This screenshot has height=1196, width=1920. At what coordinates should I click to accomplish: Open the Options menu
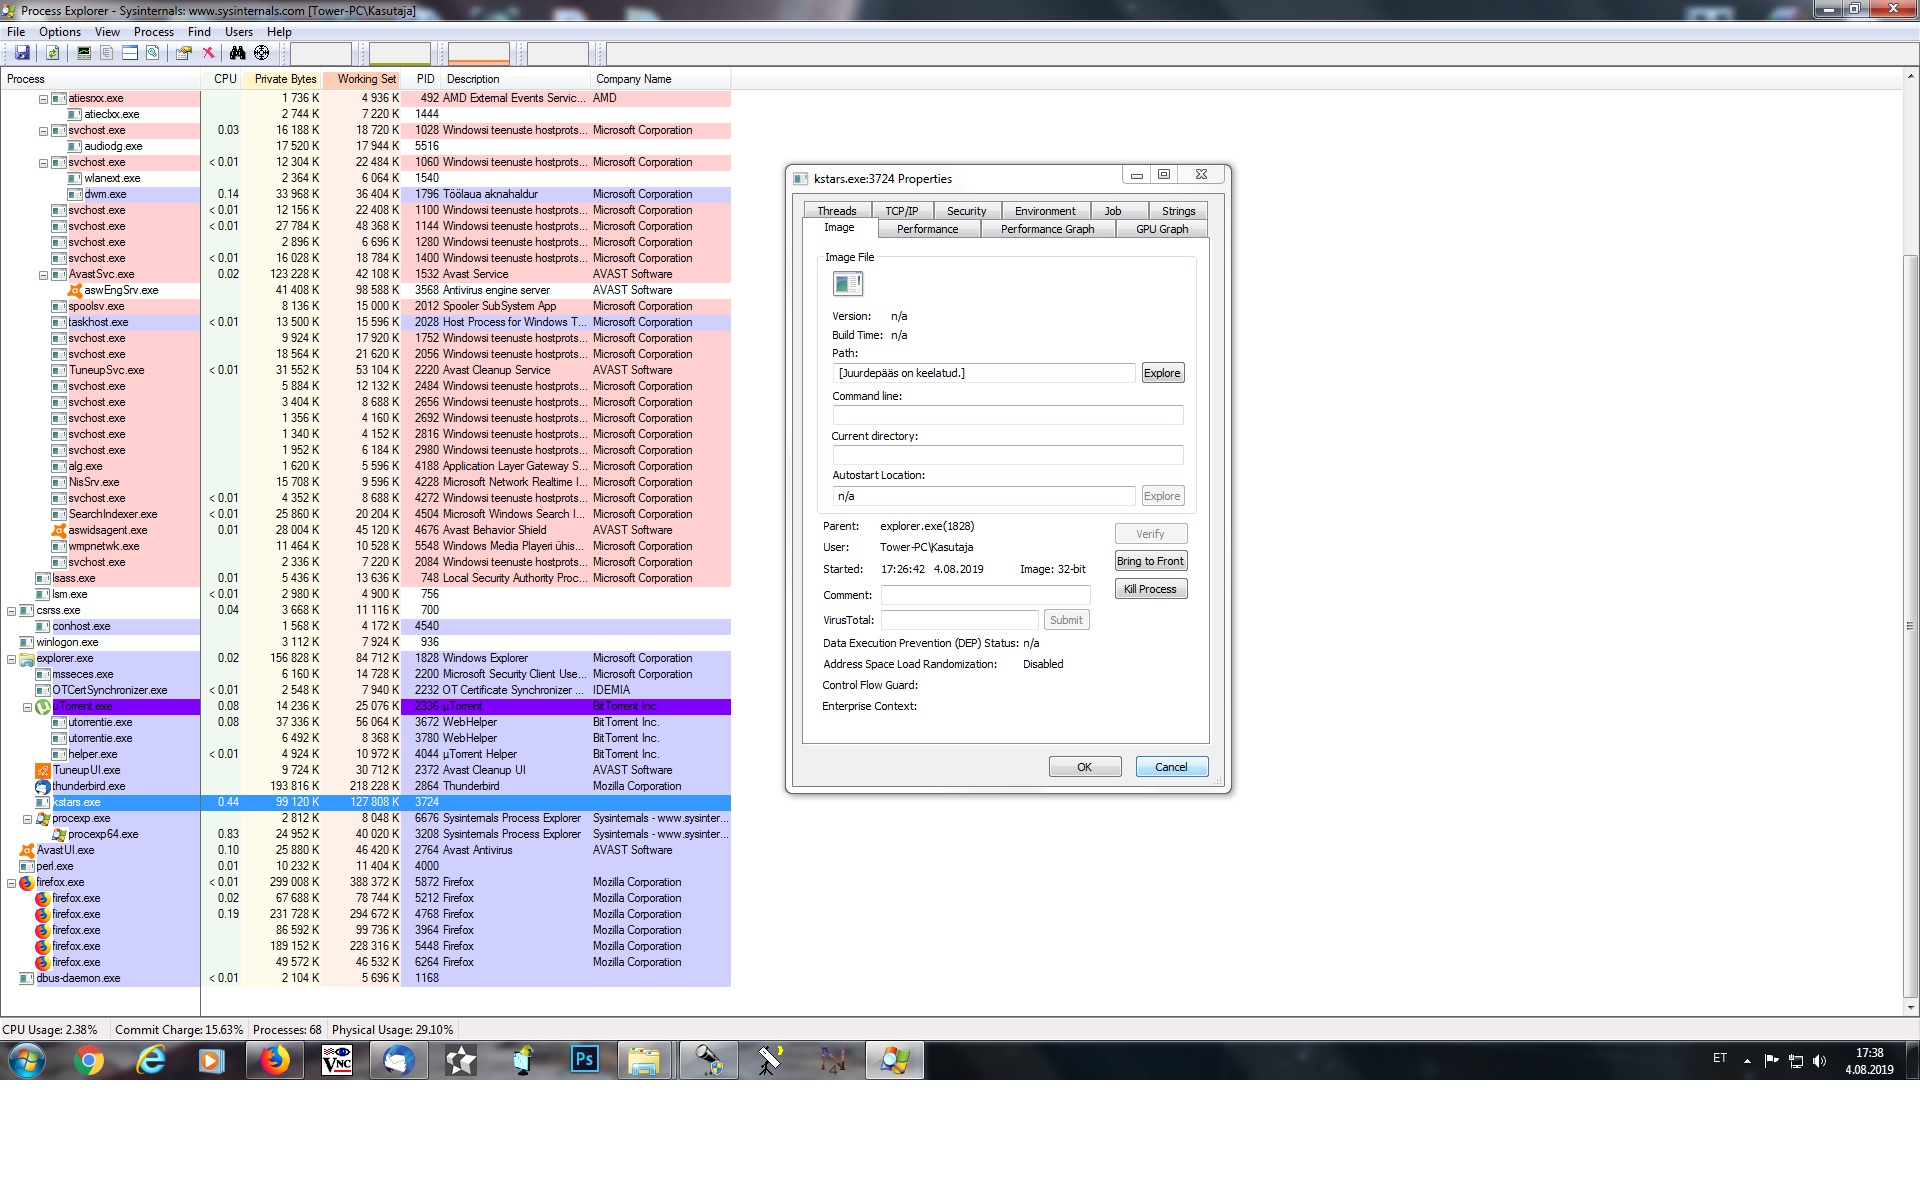click(60, 32)
